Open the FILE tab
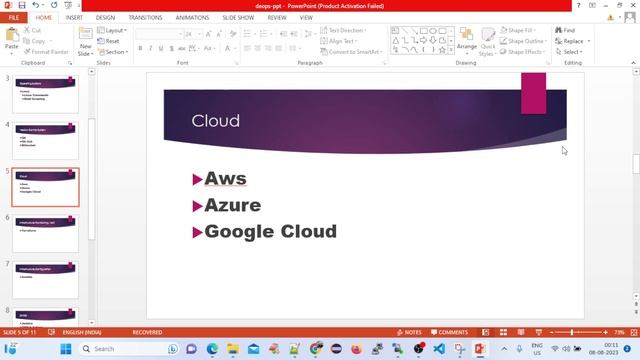640x360 pixels. pos(13,18)
